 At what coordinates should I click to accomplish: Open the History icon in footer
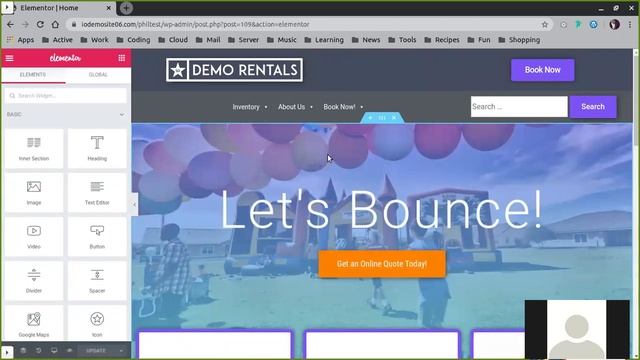pyautogui.click(x=38, y=351)
